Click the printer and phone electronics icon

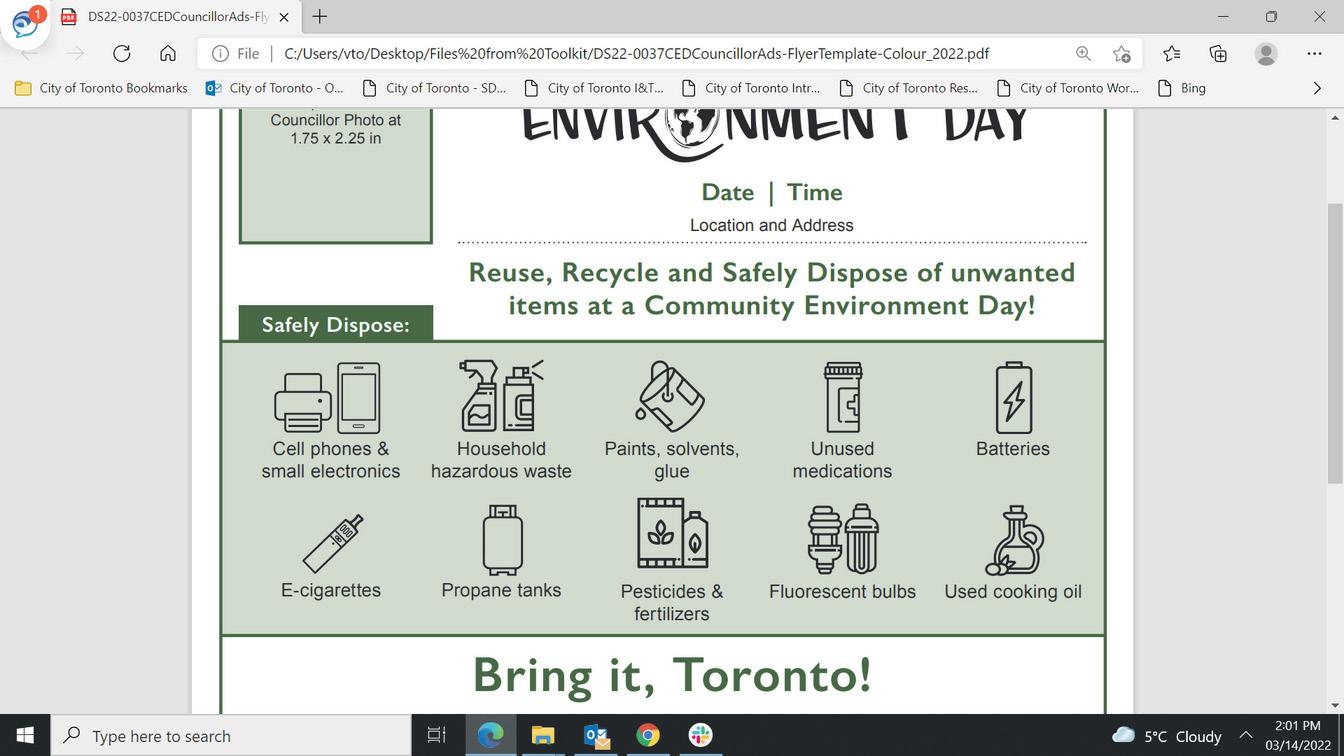point(328,398)
